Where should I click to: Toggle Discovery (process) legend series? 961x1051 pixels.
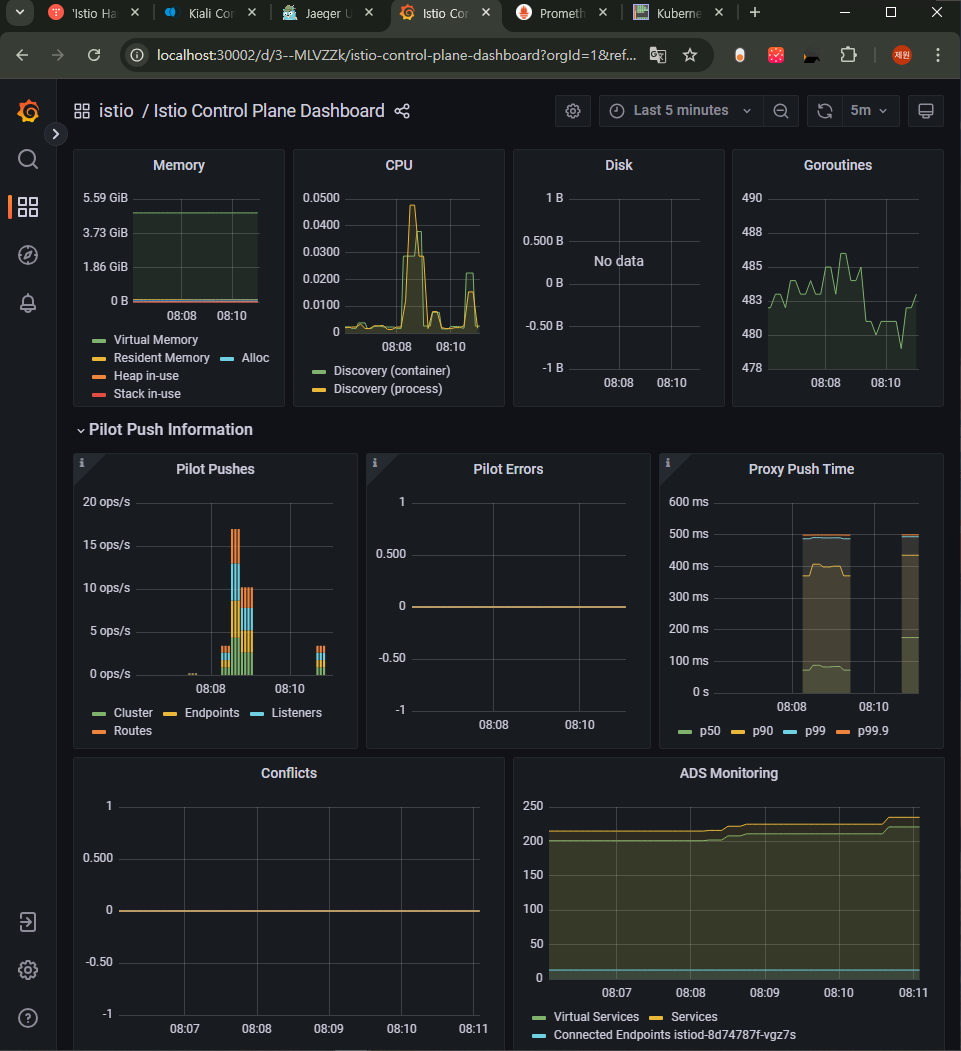(x=388, y=389)
